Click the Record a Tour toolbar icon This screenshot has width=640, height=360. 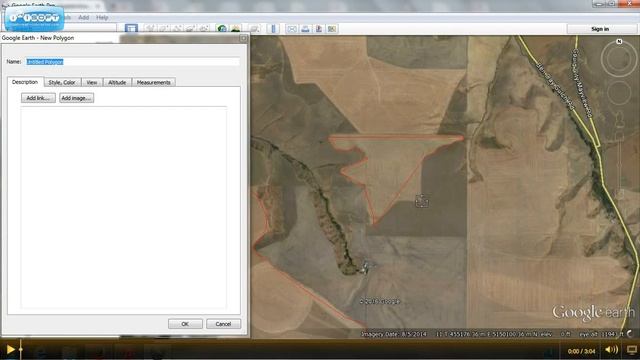coord(204,29)
